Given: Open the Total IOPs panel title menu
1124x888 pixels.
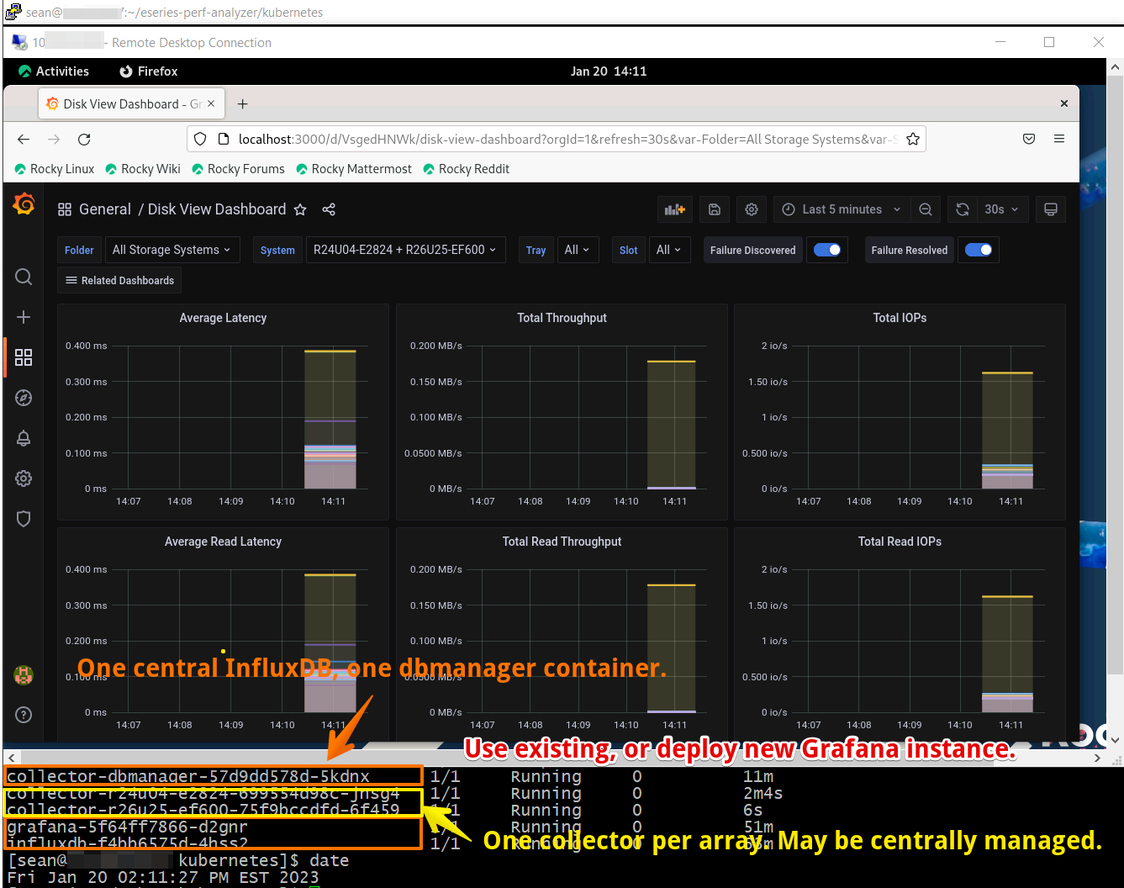Looking at the screenshot, I should click(900, 318).
